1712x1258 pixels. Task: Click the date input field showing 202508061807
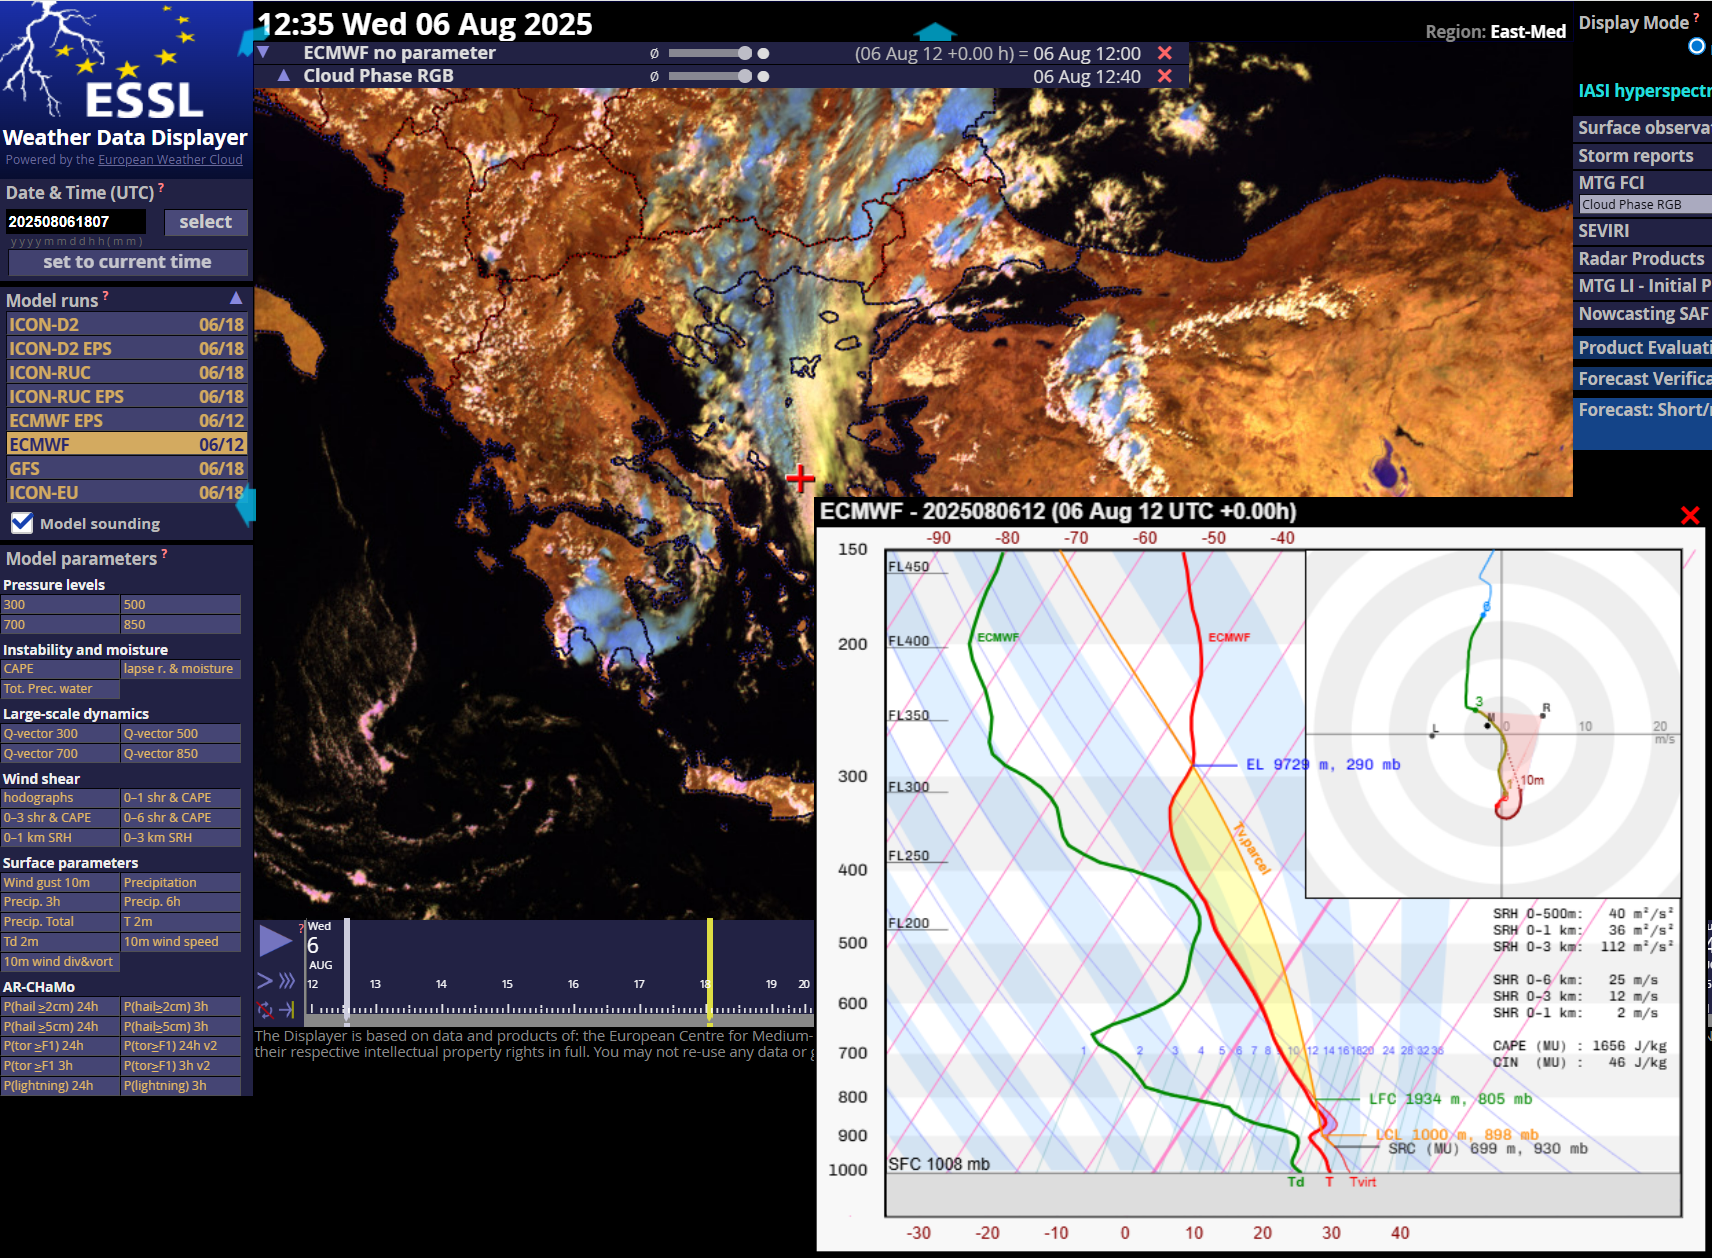(75, 221)
